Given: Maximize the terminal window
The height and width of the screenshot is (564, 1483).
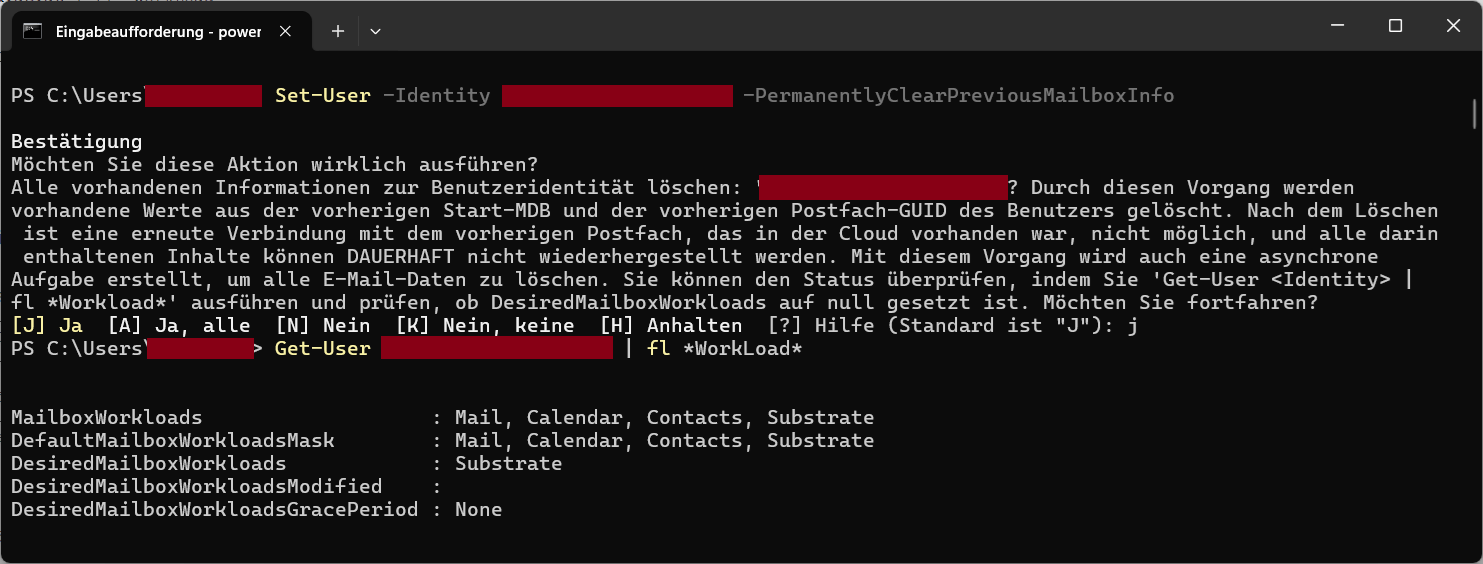Looking at the screenshot, I should (x=1395, y=26).
